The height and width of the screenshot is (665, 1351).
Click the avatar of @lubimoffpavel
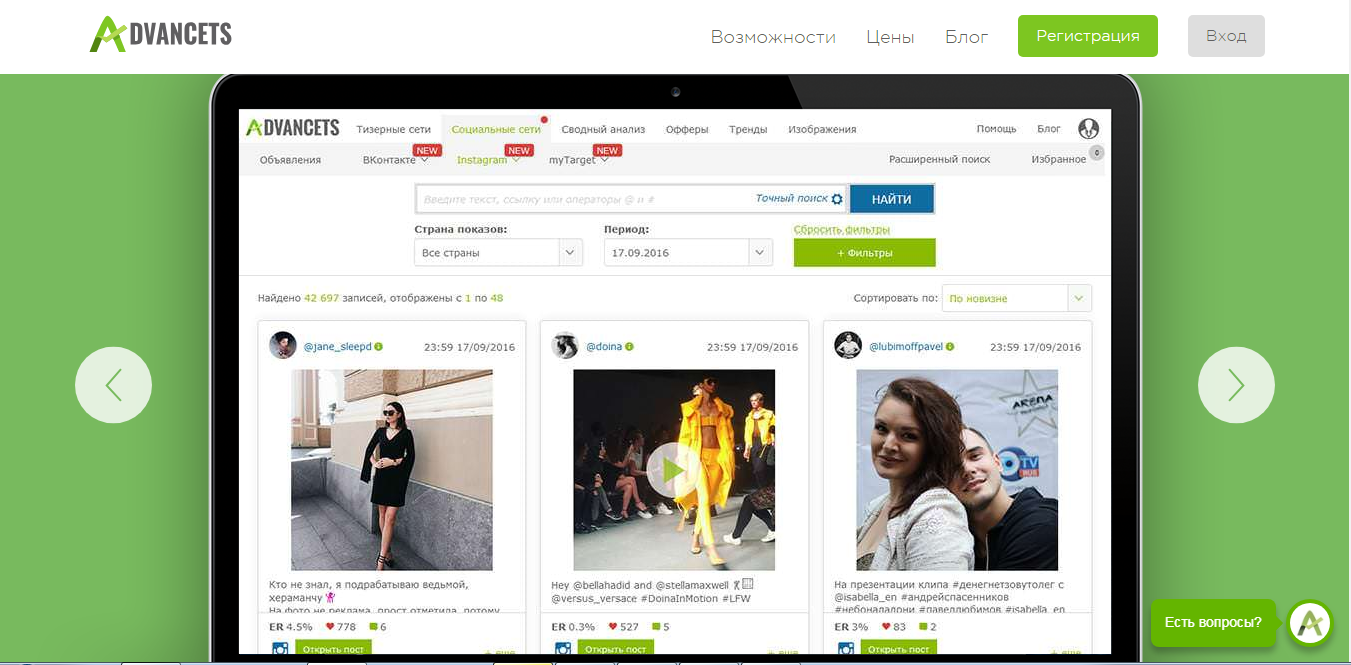pyautogui.click(x=848, y=346)
